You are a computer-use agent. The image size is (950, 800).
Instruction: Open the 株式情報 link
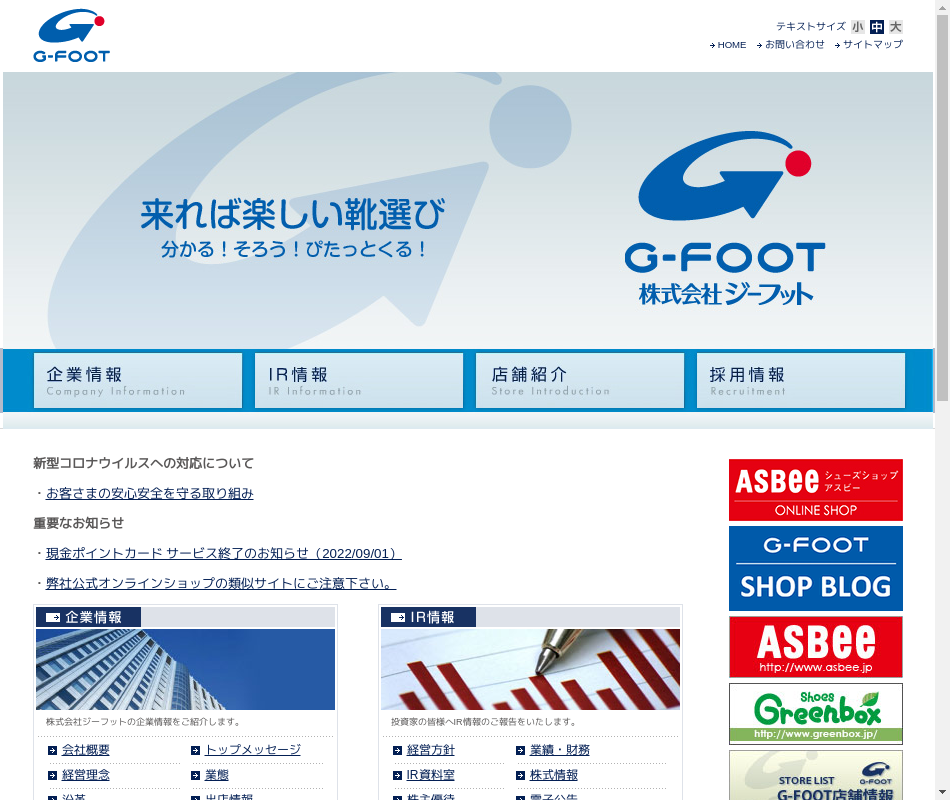(x=554, y=775)
